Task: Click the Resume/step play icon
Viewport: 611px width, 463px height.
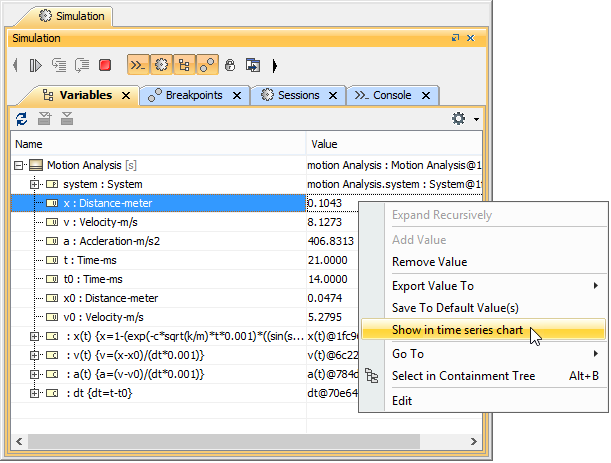Action: pos(36,65)
